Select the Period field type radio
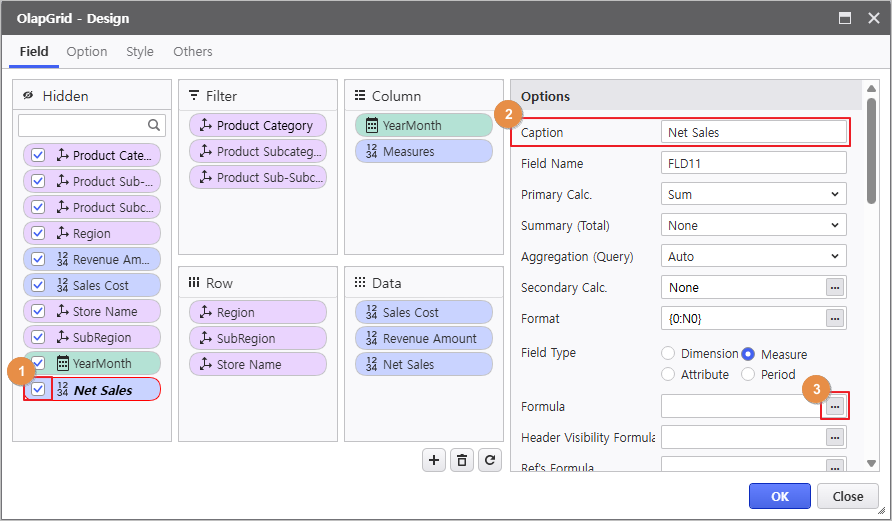Viewport: 892px width, 521px height. [748, 375]
